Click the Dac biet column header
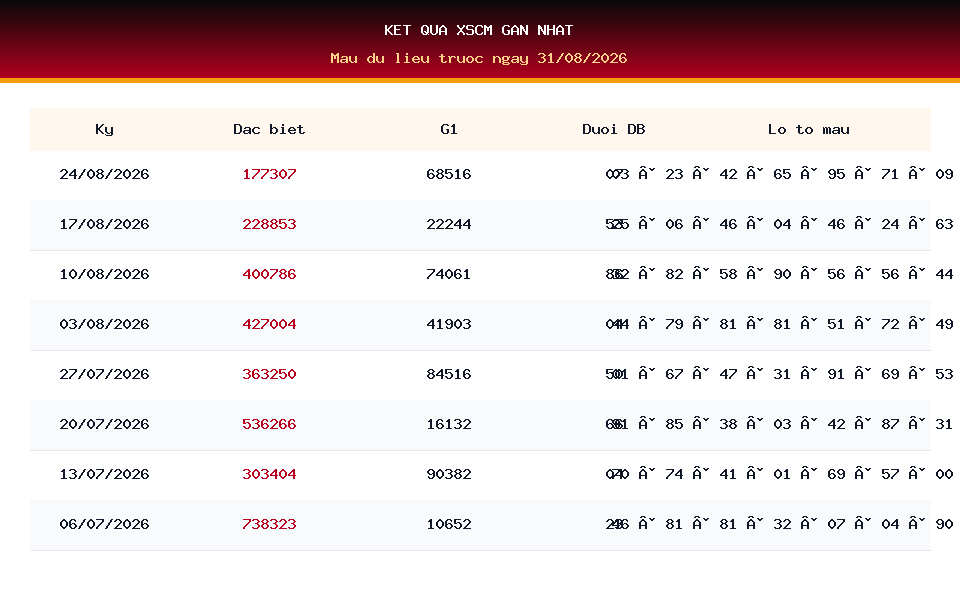Screen dimensions: 960x590 click(x=269, y=129)
